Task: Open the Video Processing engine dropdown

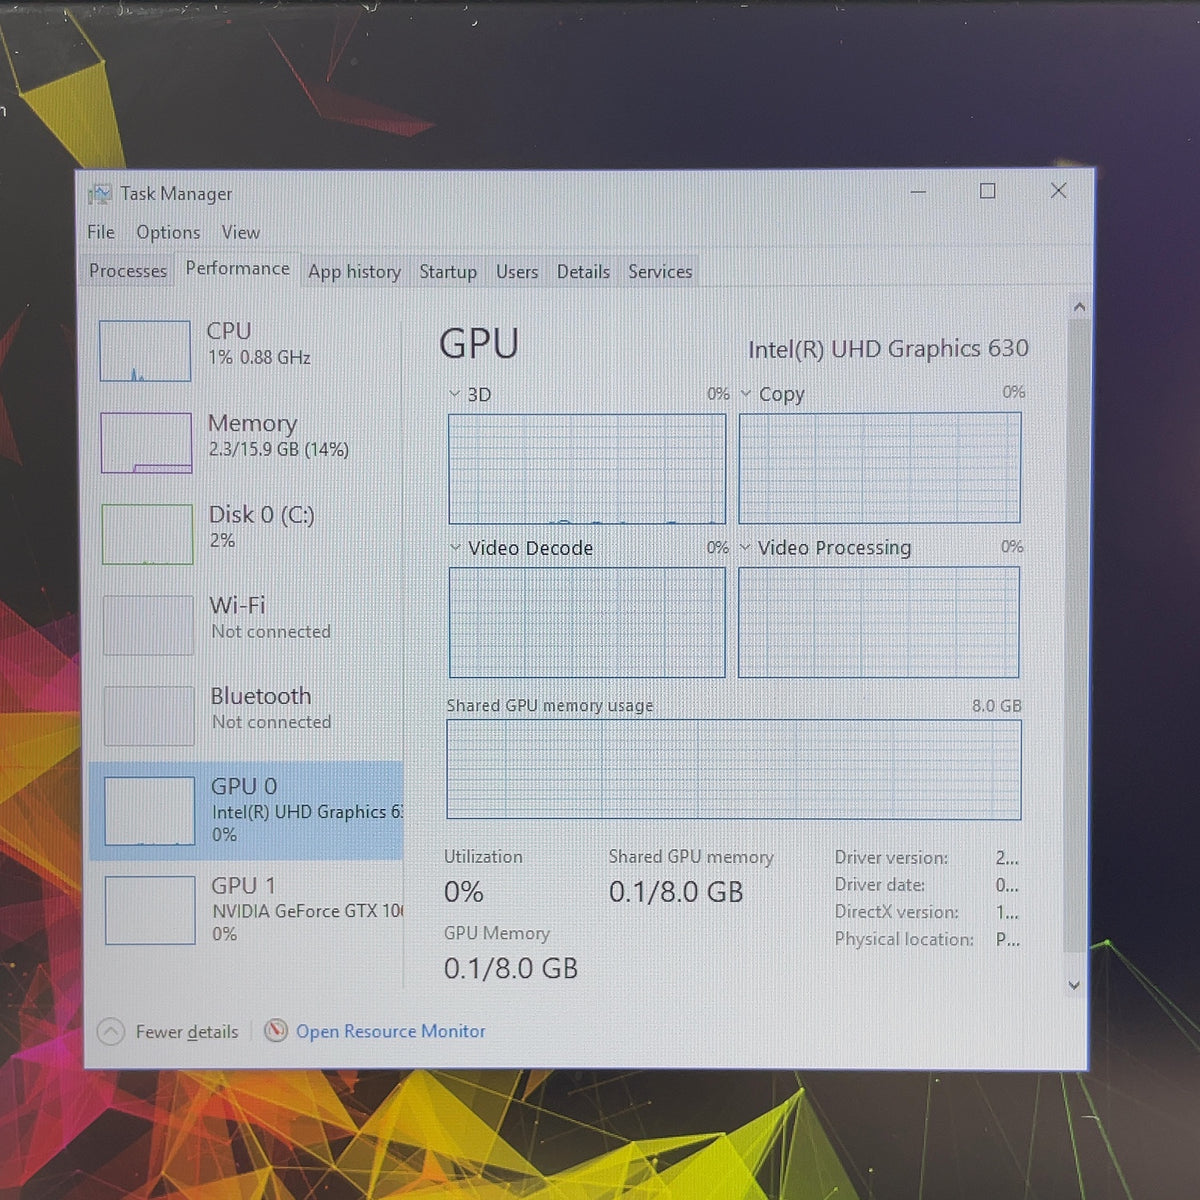Action: (x=745, y=548)
